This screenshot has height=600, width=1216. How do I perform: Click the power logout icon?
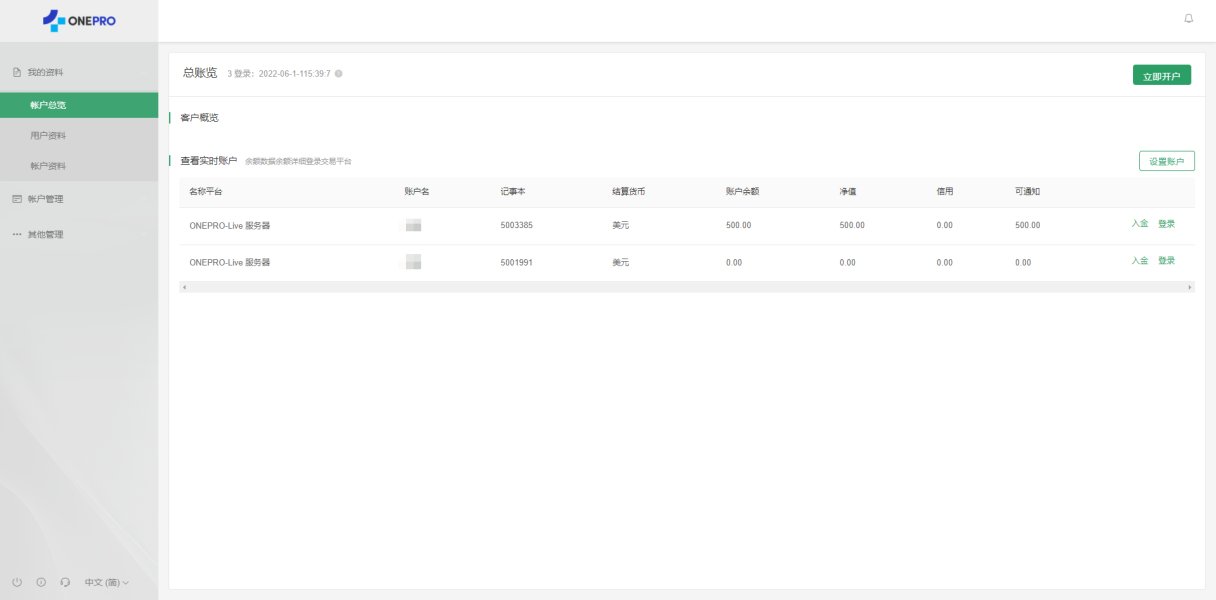tap(17, 582)
